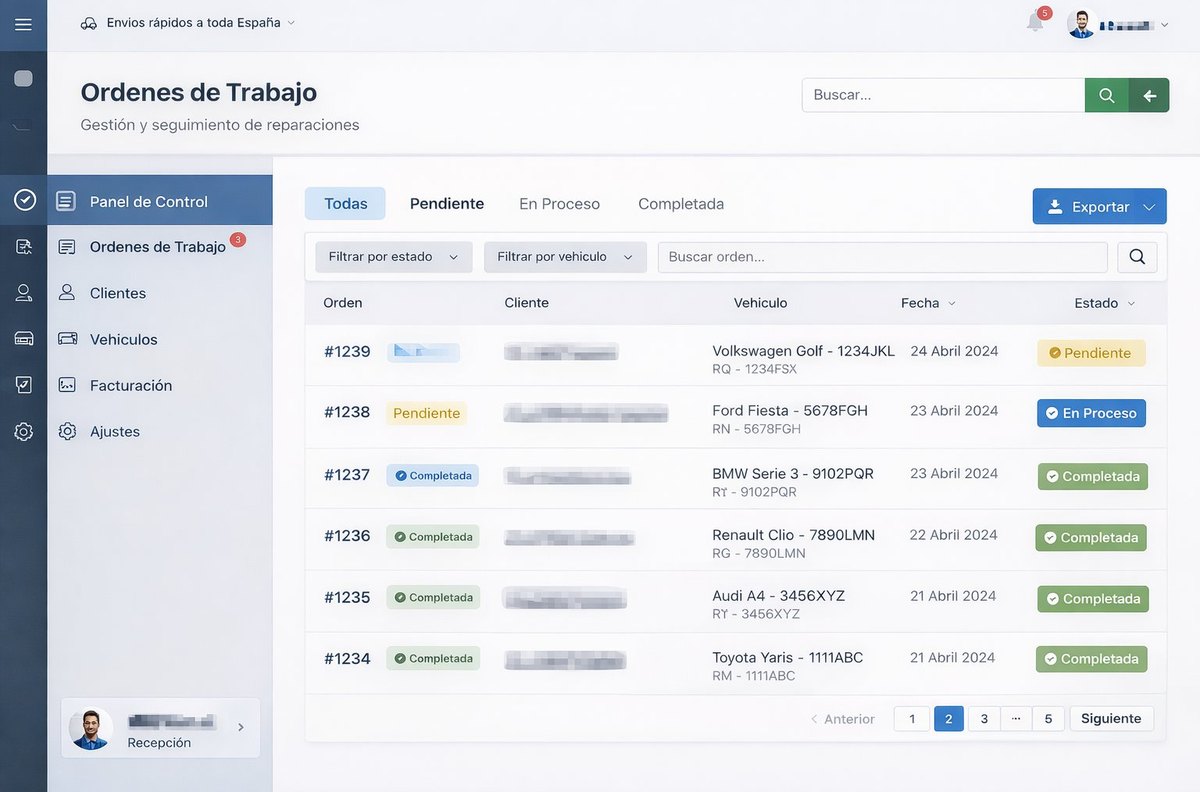Open the Envios rápidos a toda España dropdown
This screenshot has height=792, width=1200.
[190, 21]
